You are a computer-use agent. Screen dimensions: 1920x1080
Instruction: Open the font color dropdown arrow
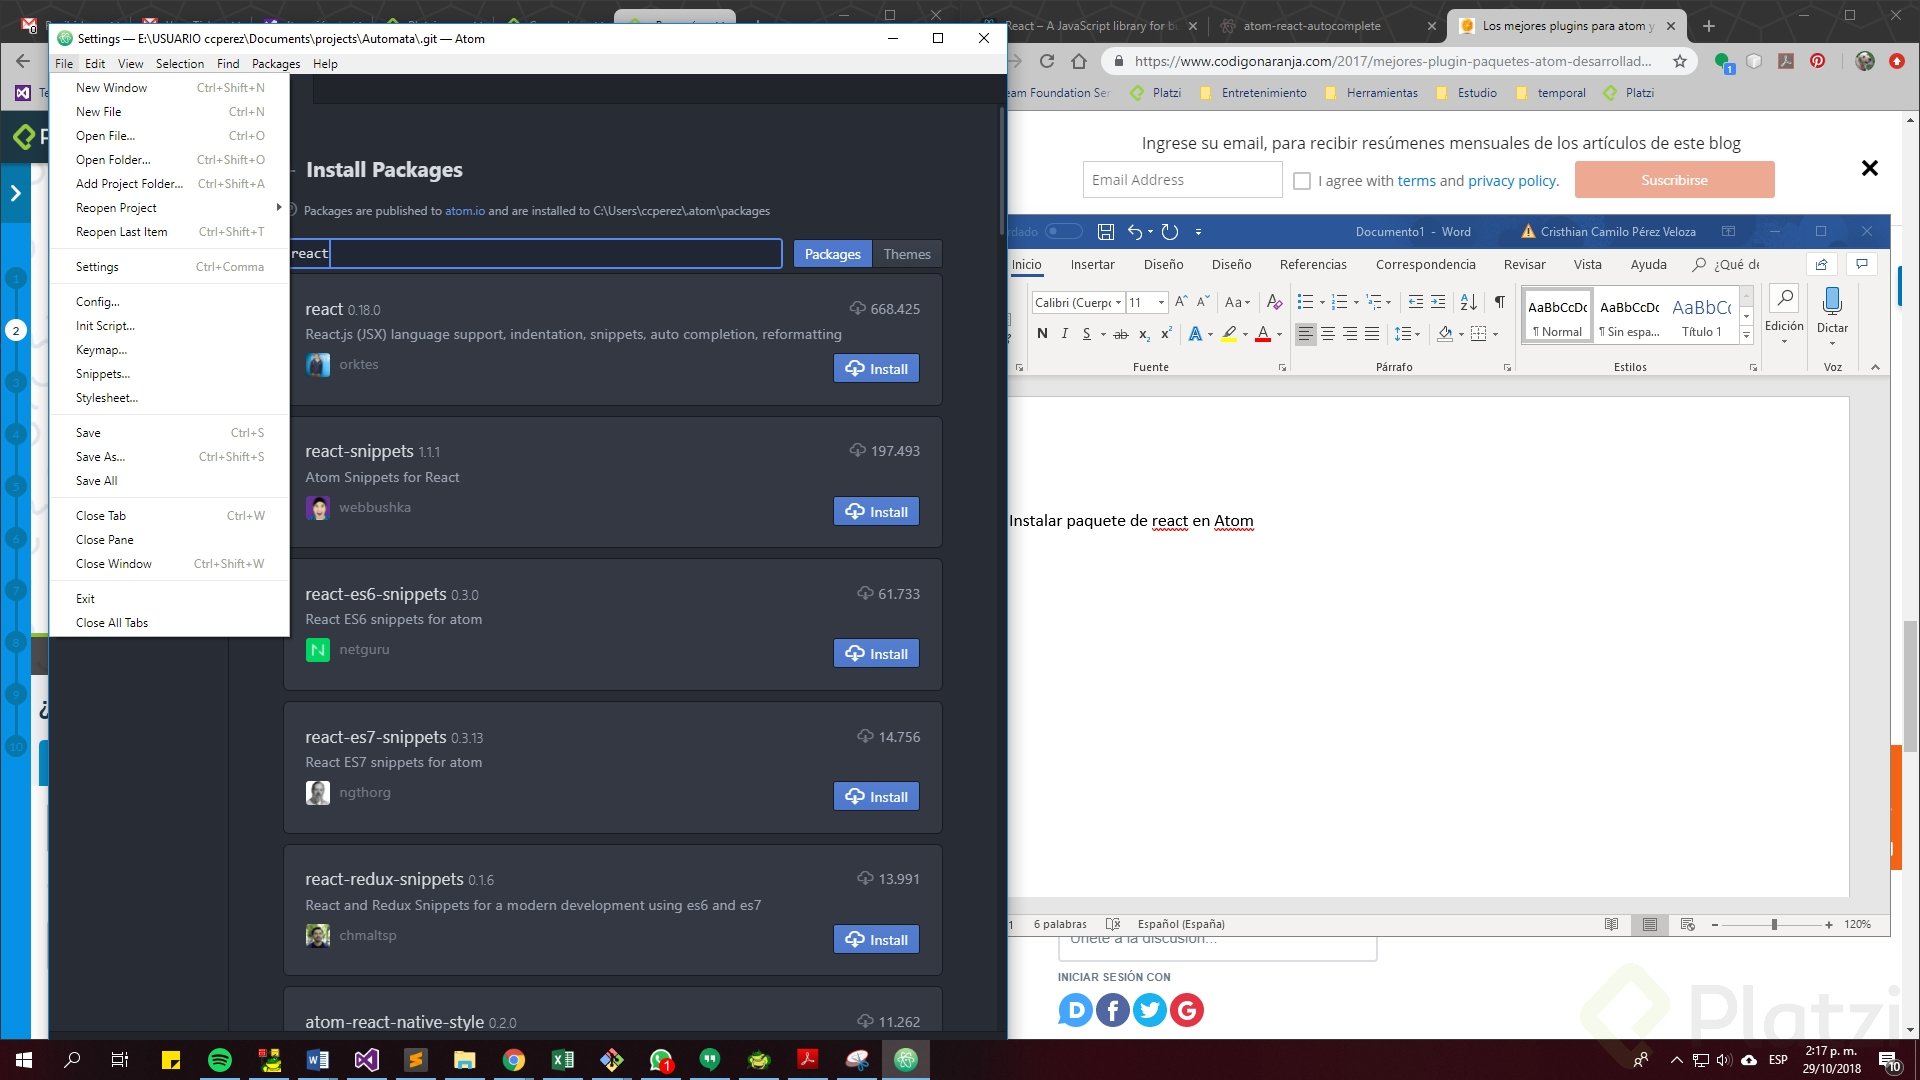[1279, 334]
